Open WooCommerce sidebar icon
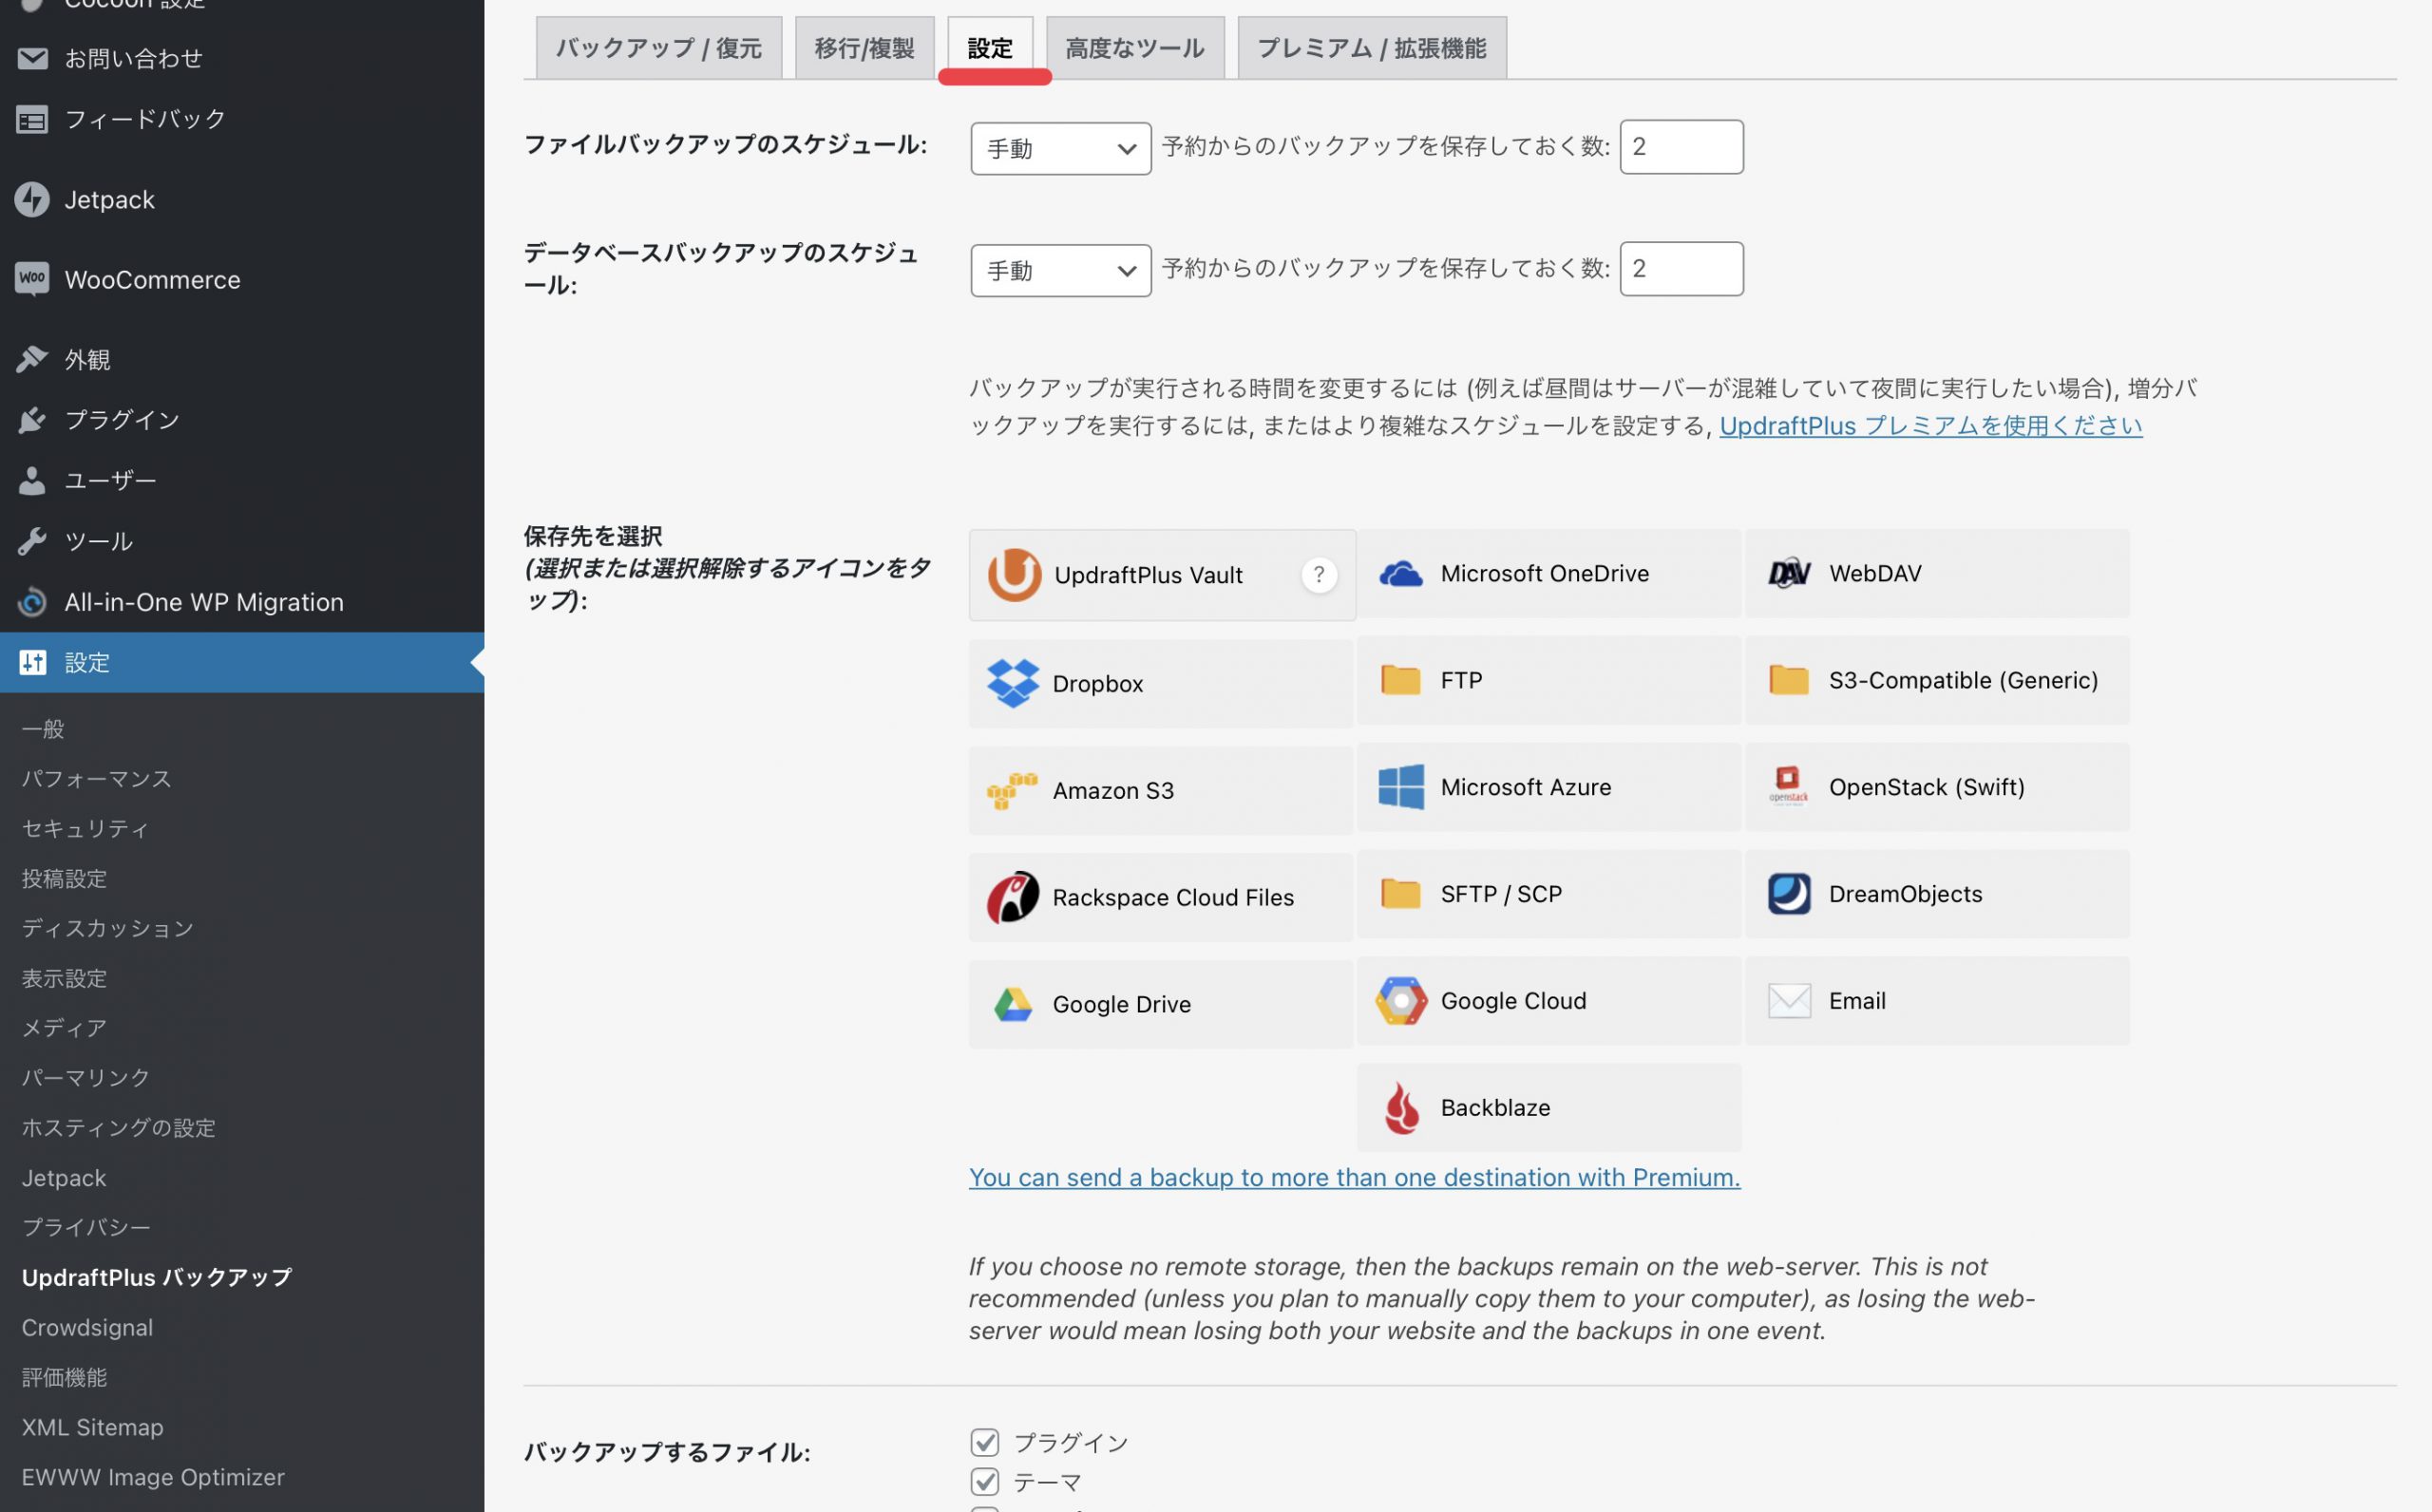The height and width of the screenshot is (1512, 2432). 32,279
